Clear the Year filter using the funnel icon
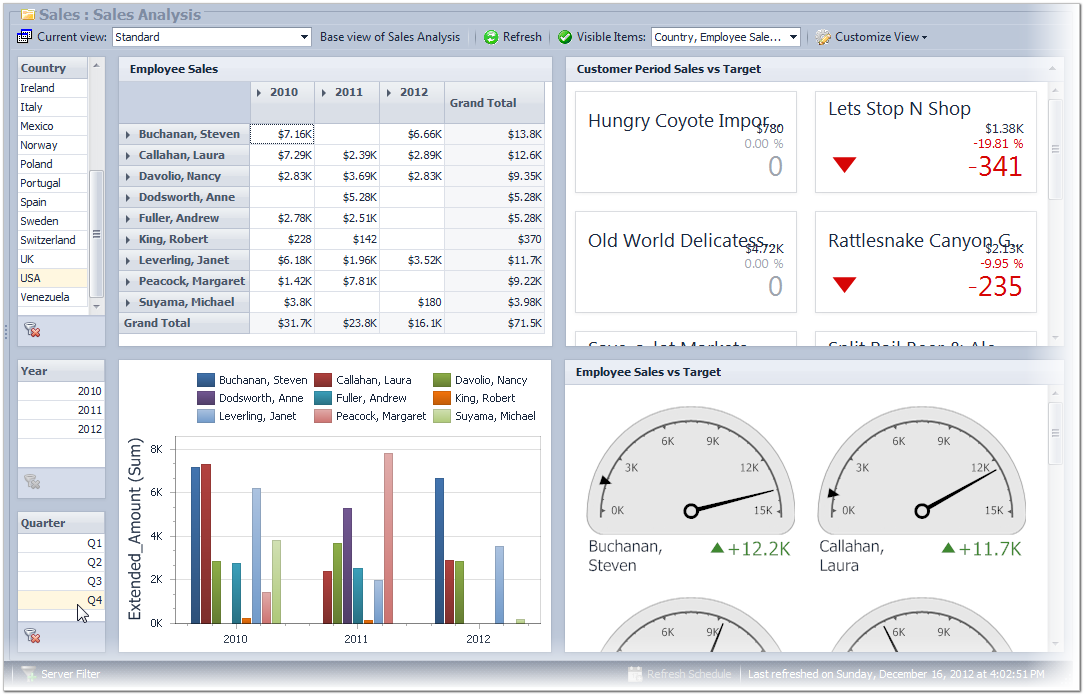The height and width of the screenshot is (695, 1084). 31,482
